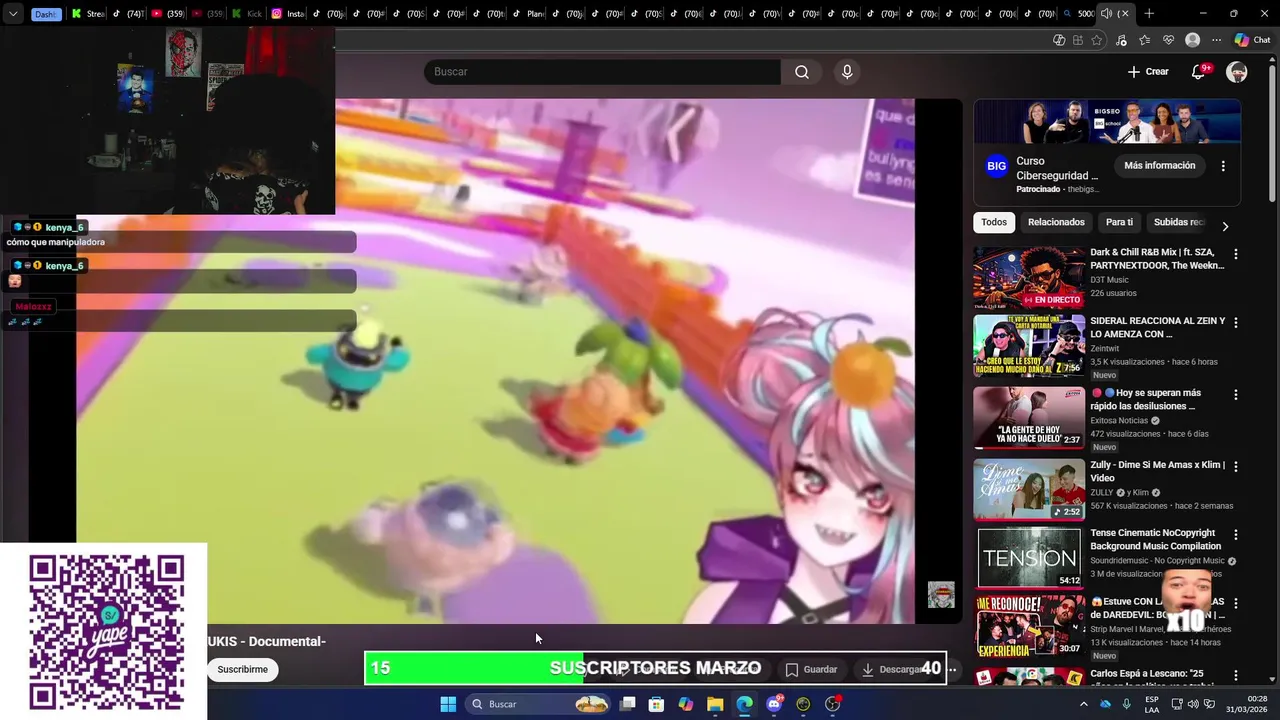Open File Explorer from the taskbar

[x=715, y=704]
